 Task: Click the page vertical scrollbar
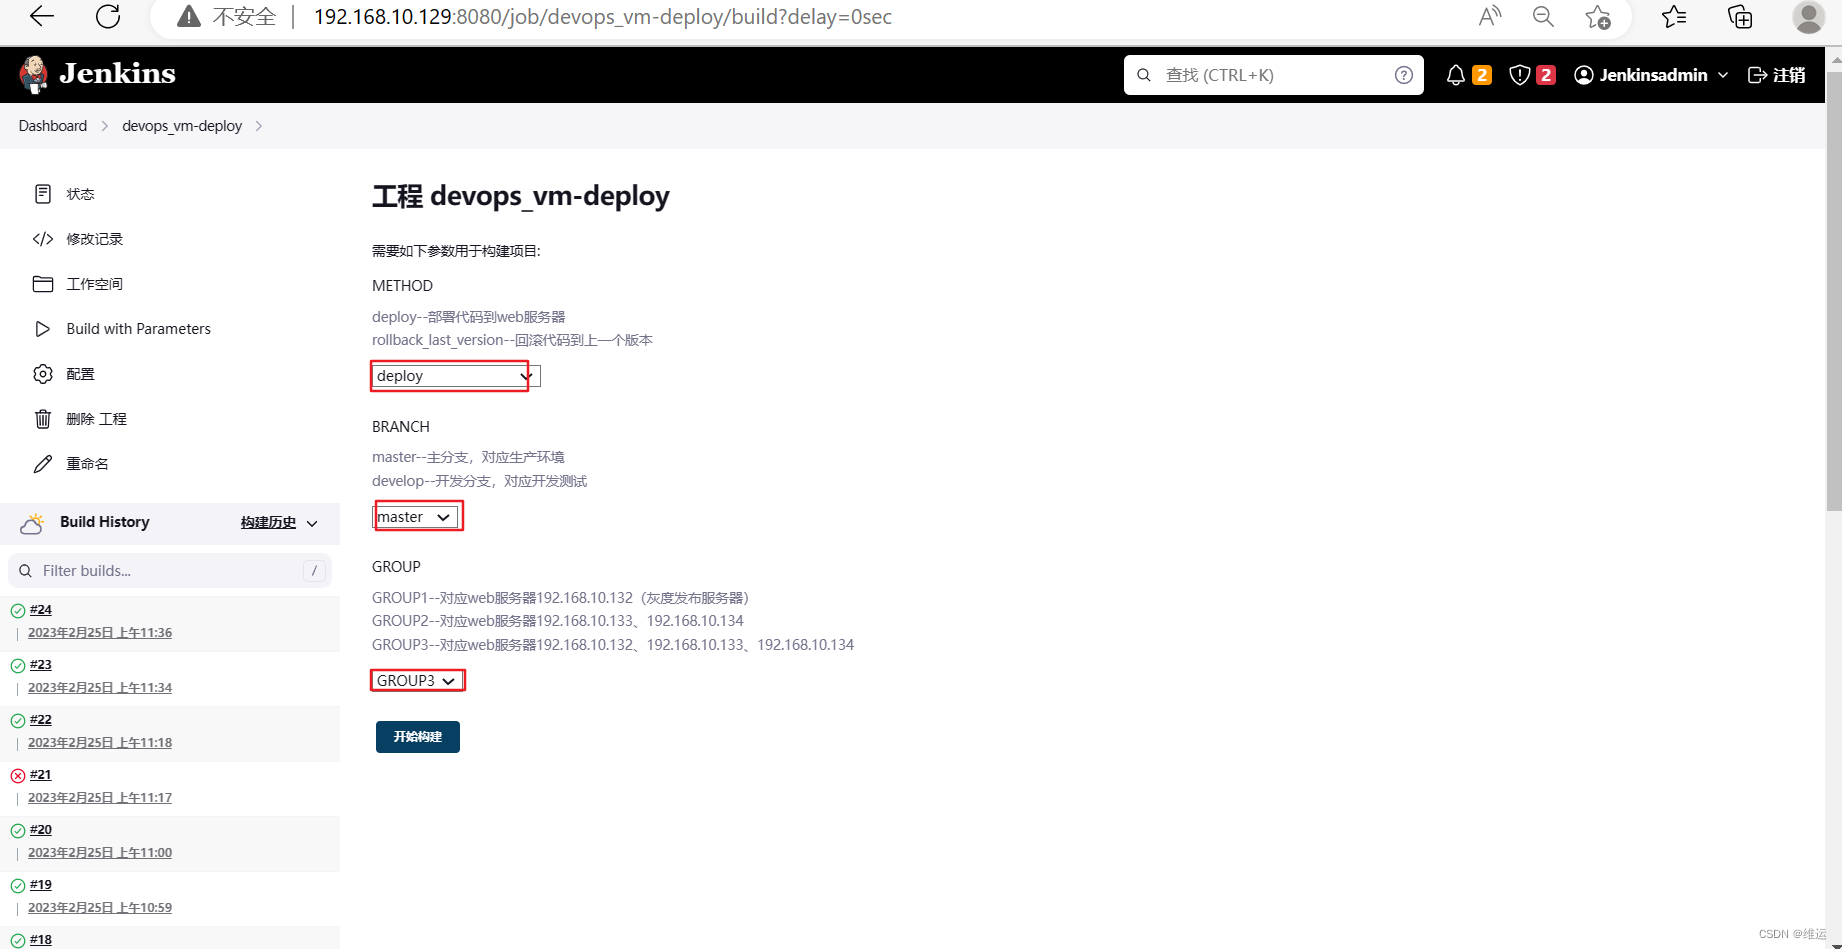[1834, 290]
